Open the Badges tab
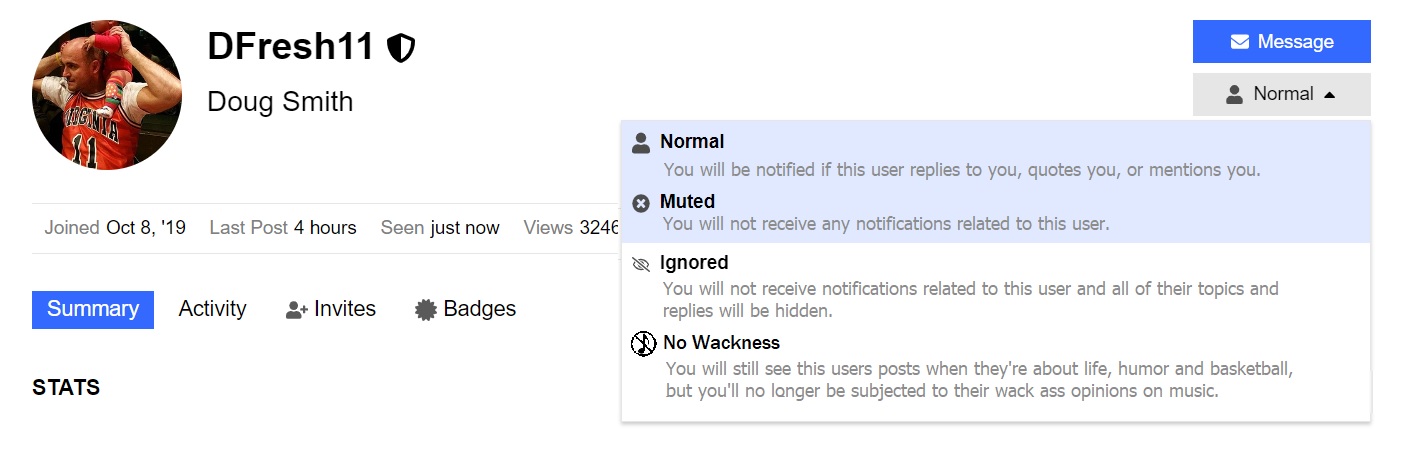This screenshot has width=1415, height=458. [x=479, y=309]
